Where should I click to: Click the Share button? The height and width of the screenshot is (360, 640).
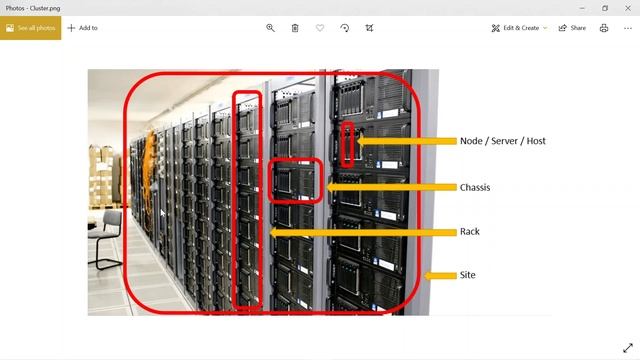point(572,28)
